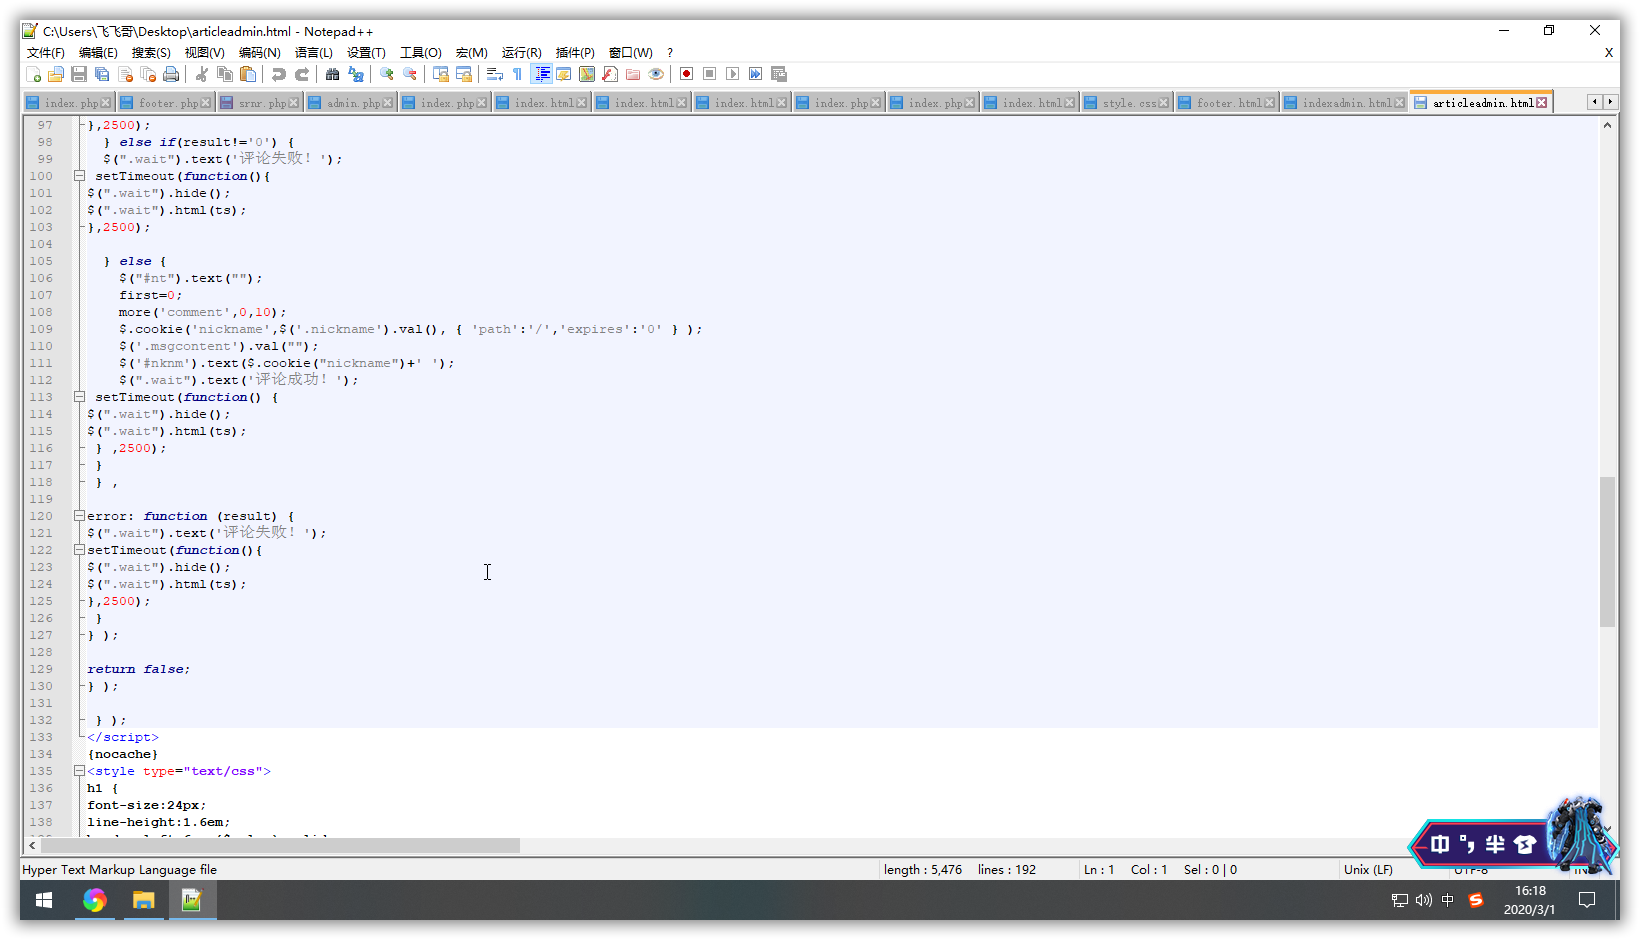The height and width of the screenshot is (940, 1640).
Task: Open the 编码(N) menu
Action: 259,52
